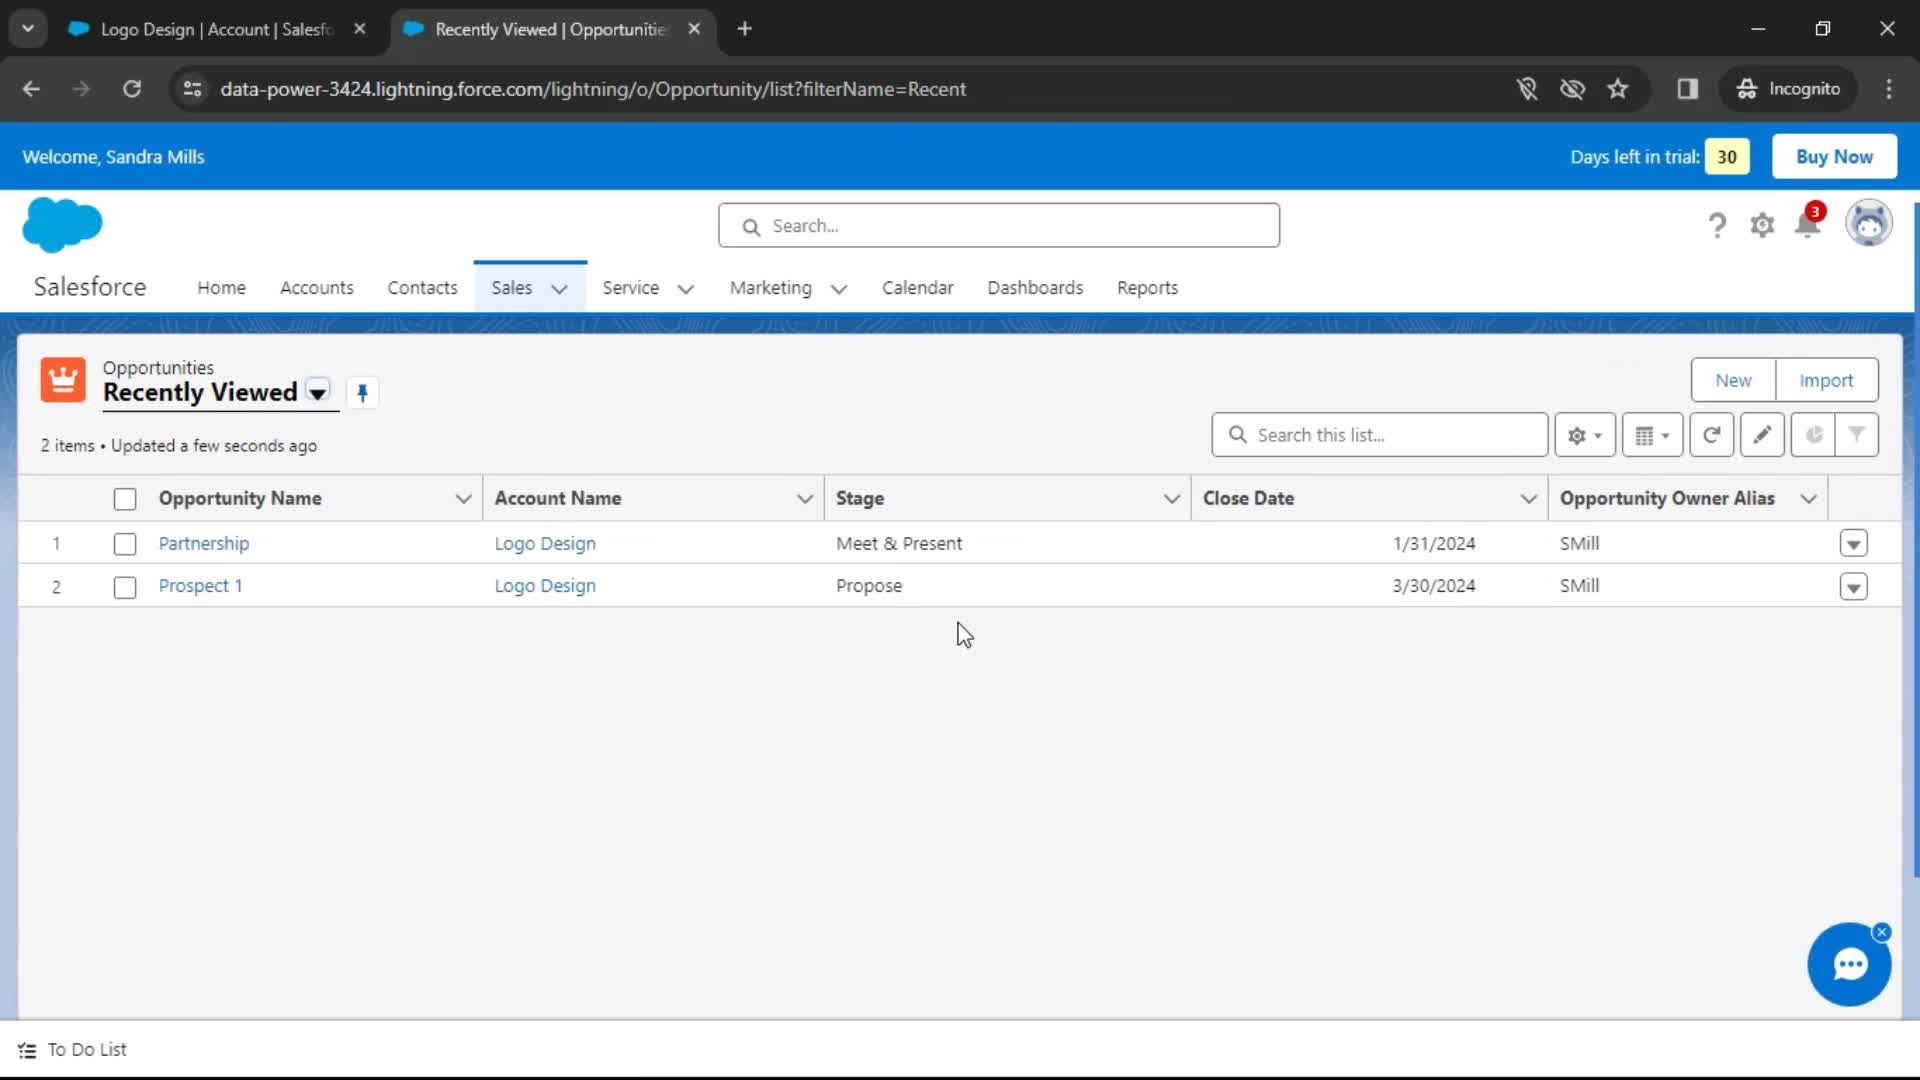
Task: Open the Partnership opportunity link
Action: tap(204, 544)
